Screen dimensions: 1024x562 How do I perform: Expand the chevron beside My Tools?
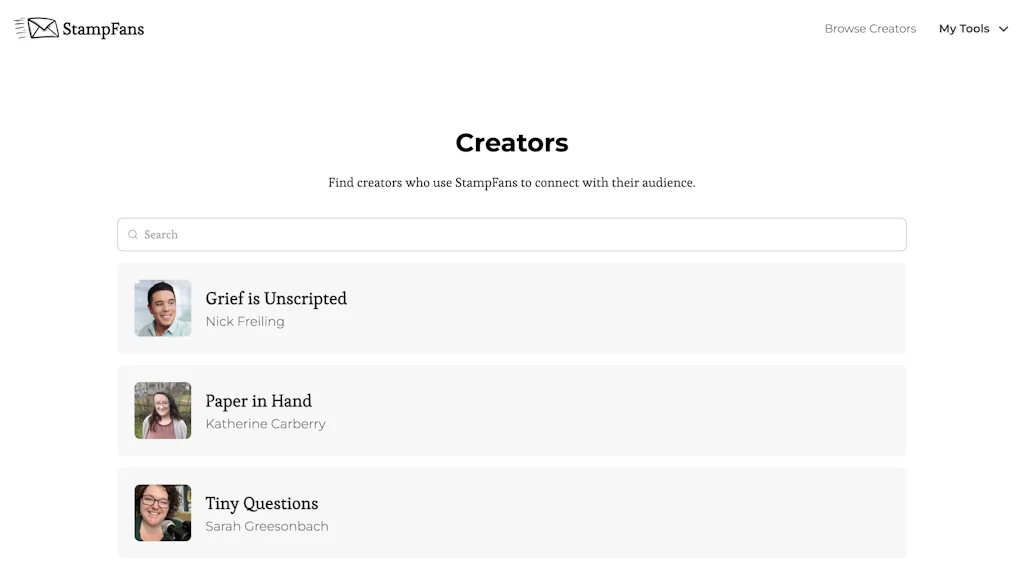tap(1004, 29)
